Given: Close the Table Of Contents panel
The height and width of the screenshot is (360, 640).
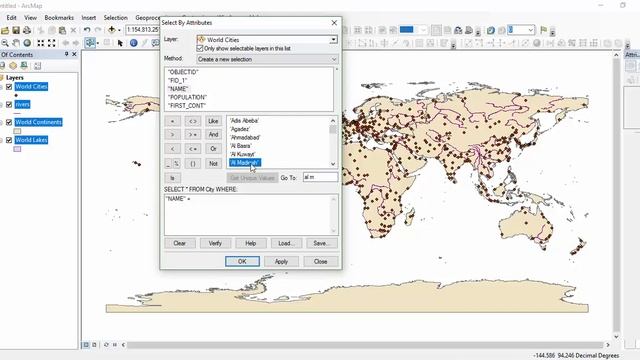Looking at the screenshot, I should coord(74,54).
